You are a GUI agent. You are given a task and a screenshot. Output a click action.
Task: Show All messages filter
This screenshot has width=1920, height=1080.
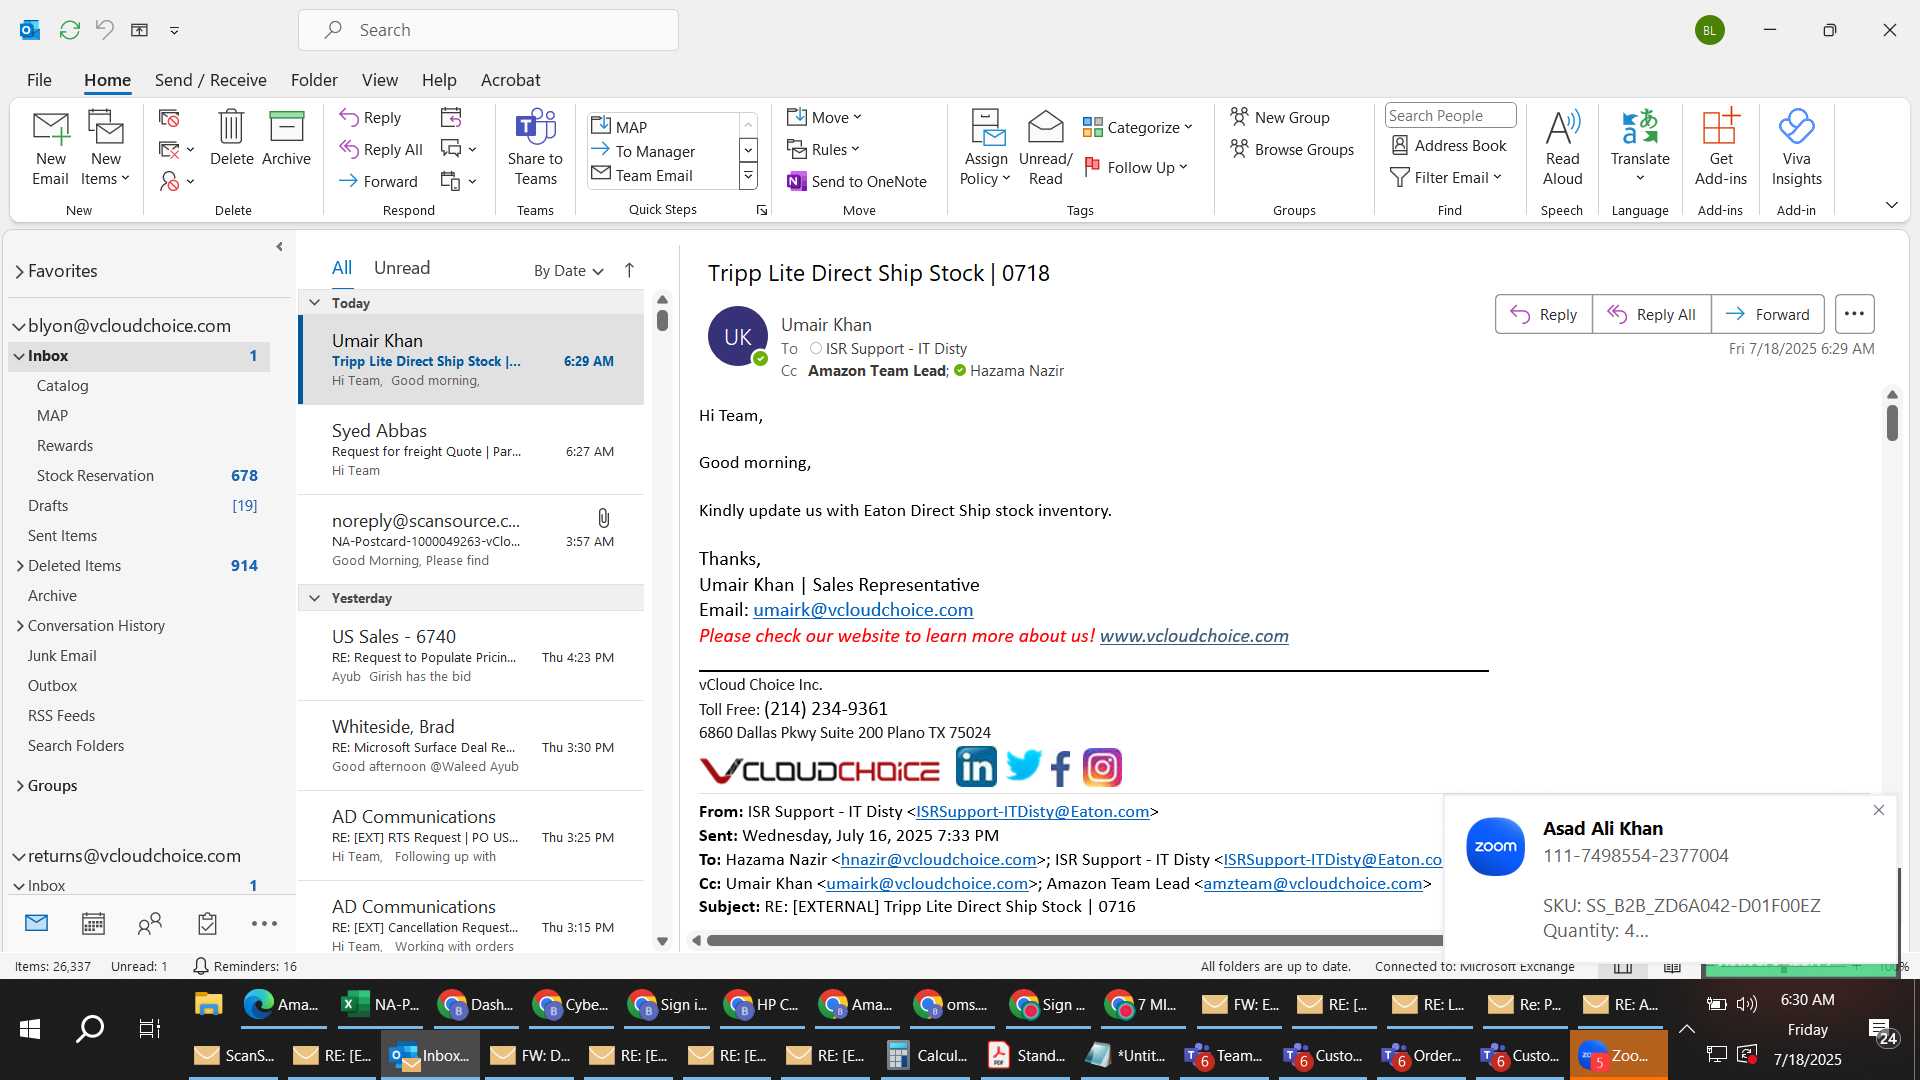[341, 268]
